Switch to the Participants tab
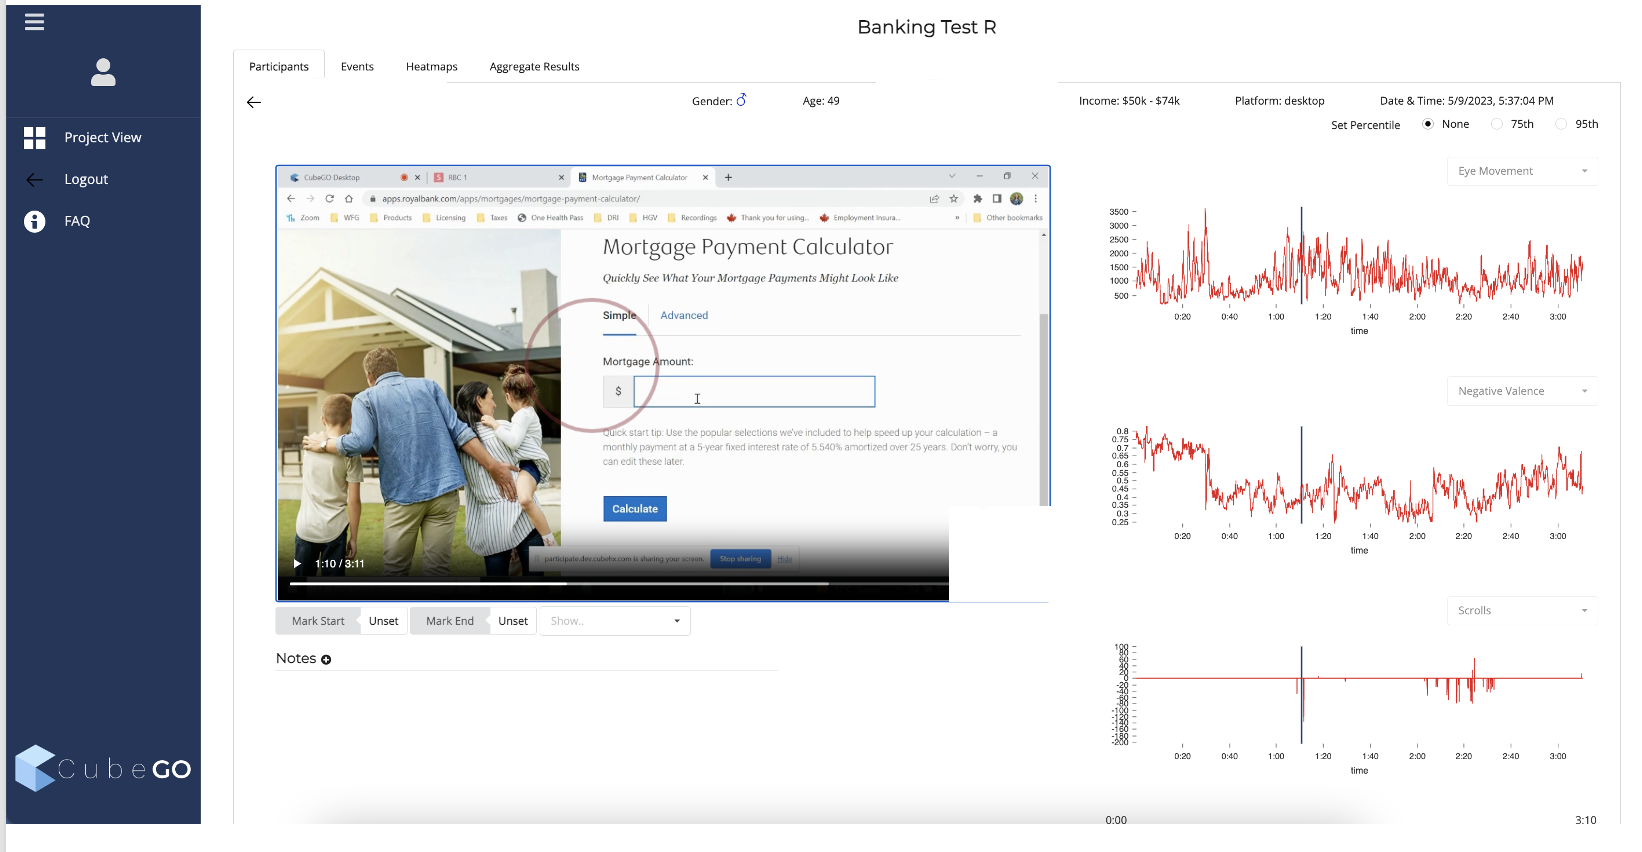Screen dimensions: 1642x852 point(279,67)
